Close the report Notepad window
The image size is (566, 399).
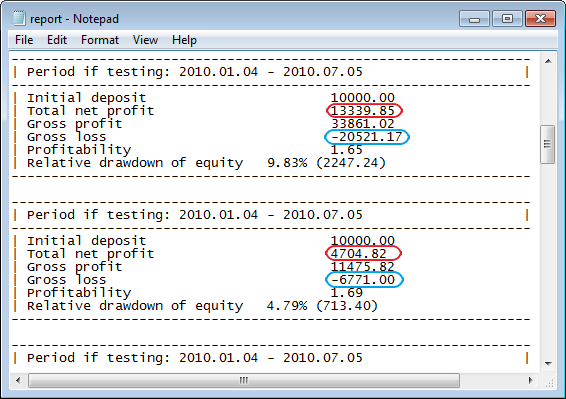point(540,19)
